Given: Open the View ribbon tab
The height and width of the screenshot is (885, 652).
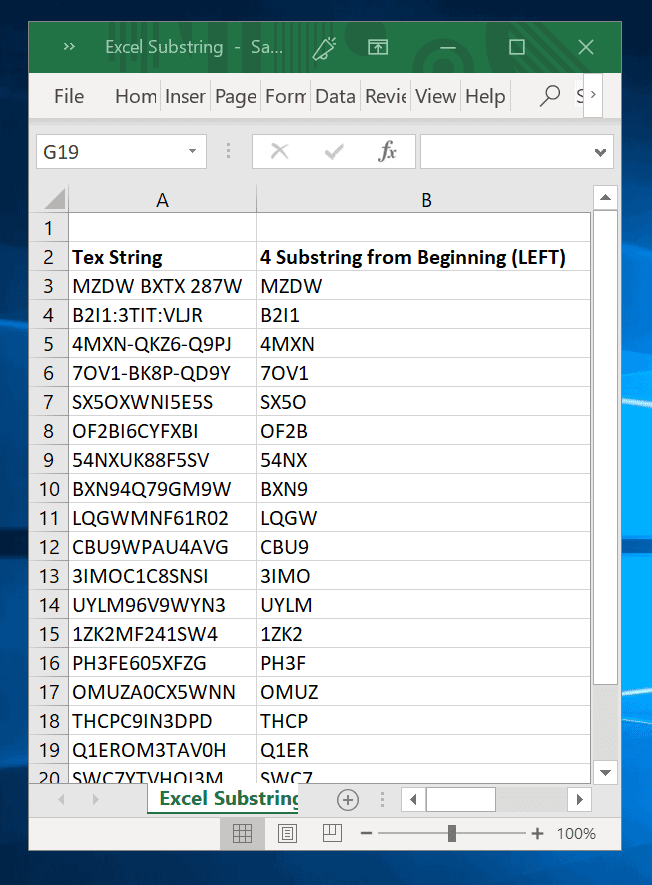Looking at the screenshot, I should (435, 96).
